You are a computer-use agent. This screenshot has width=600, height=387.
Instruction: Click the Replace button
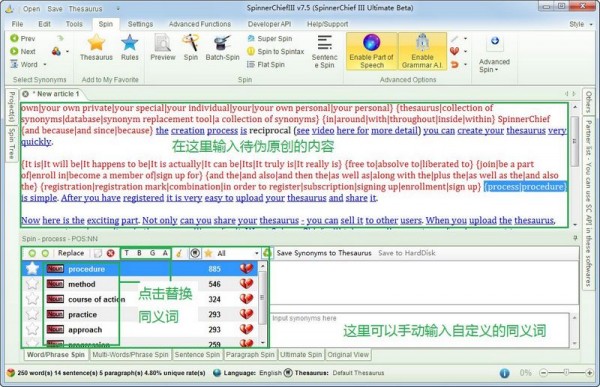click(71, 253)
